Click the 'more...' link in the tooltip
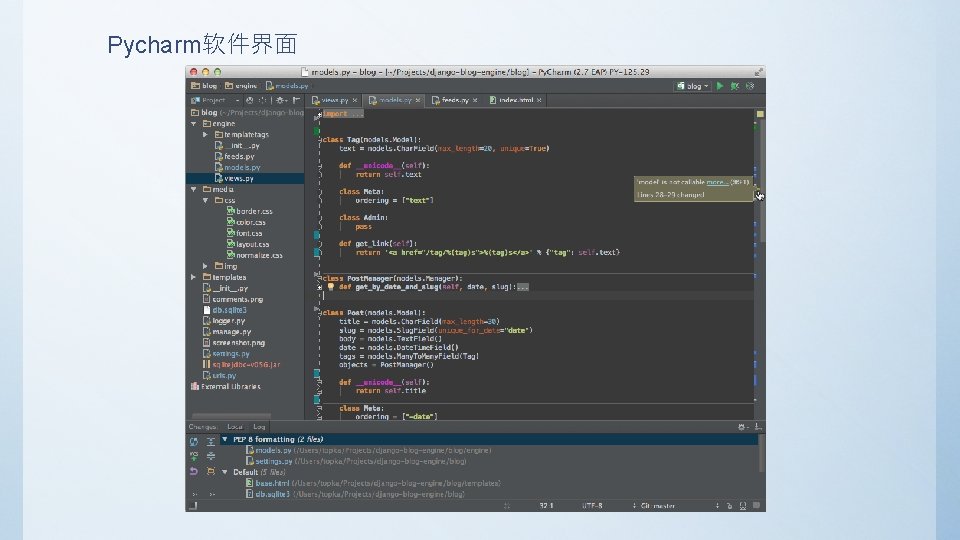 pos(717,182)
